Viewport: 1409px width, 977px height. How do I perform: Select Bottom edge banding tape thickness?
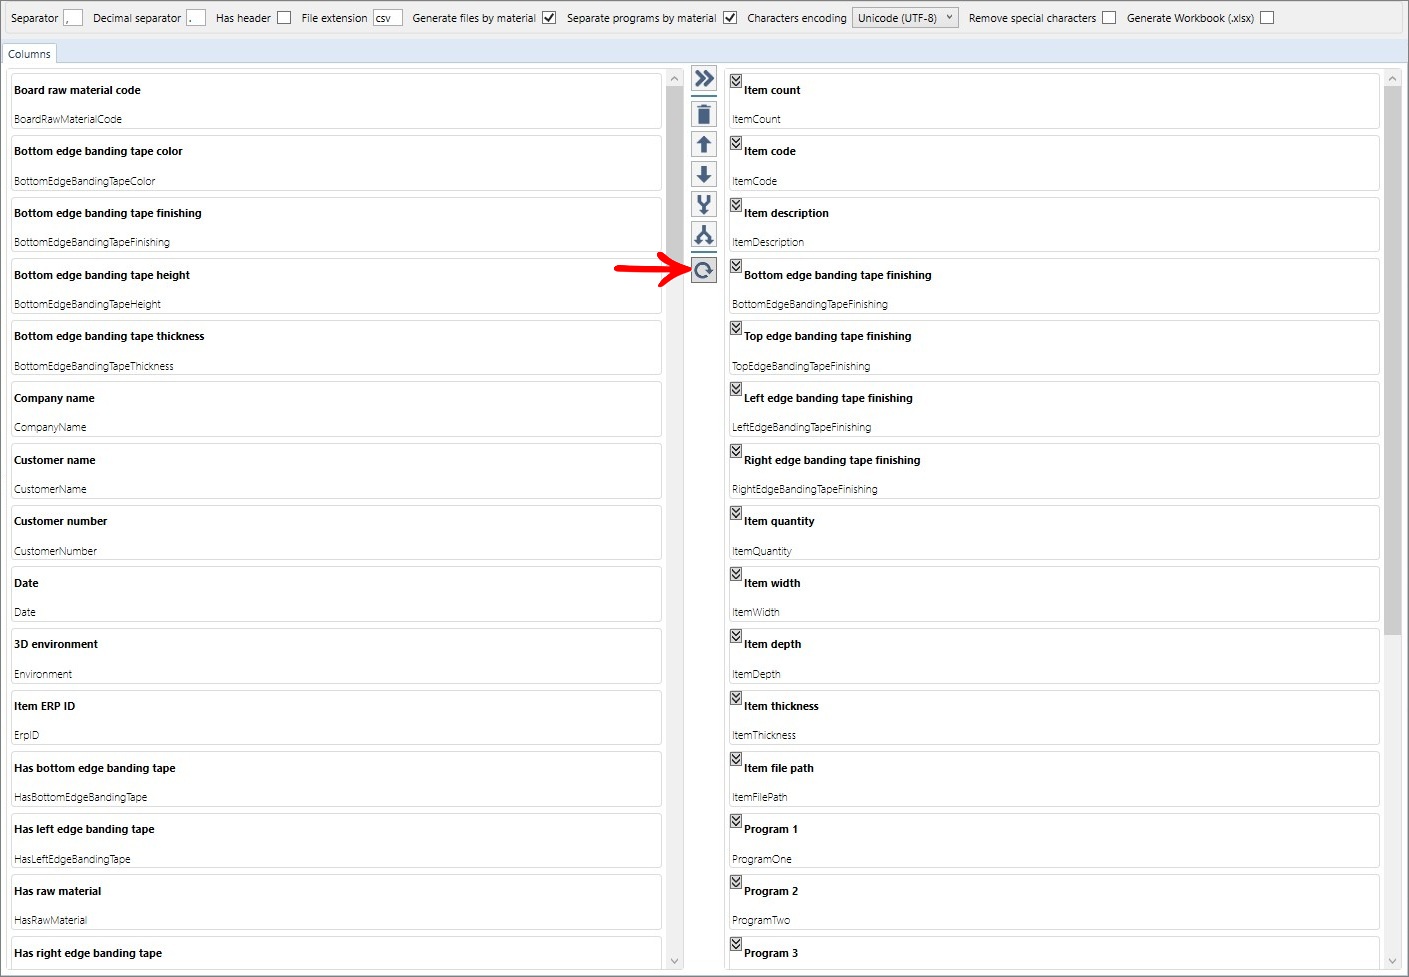[x=336, y=348]
